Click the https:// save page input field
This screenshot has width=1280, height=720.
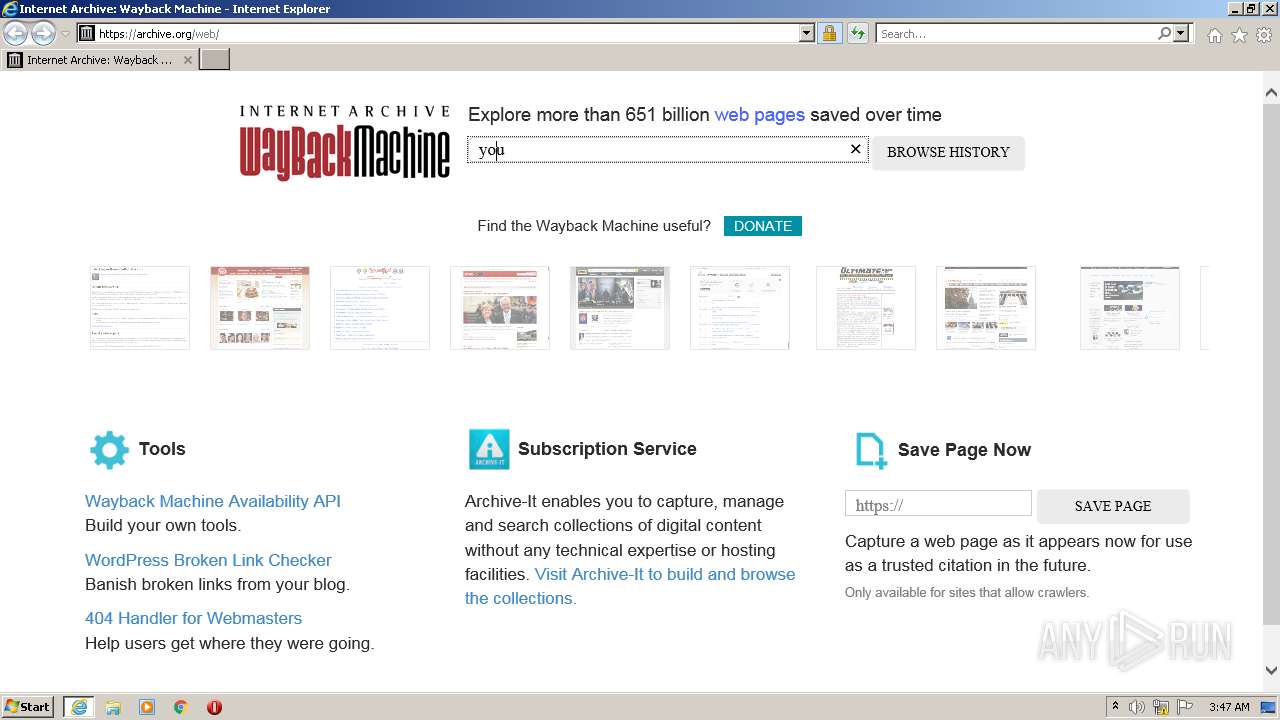tap(938, 504)
